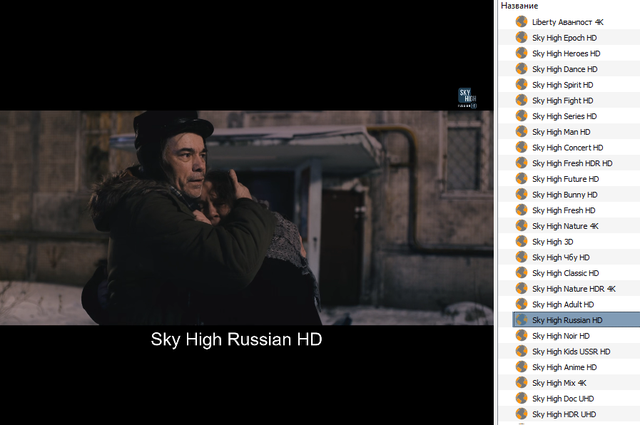This screenshot has width=640, height=425.
Task: Open Sky High Concert HD channel
Action: coord(569,147)
